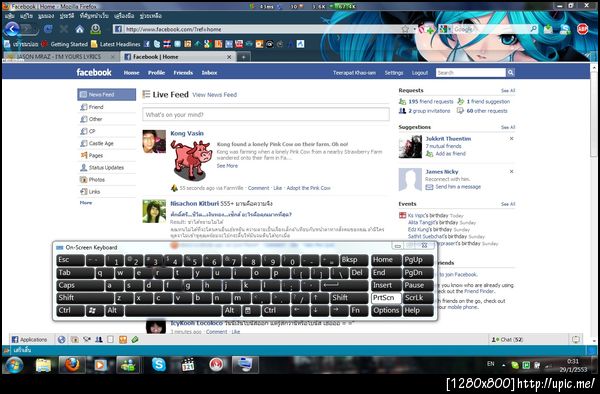This screenshot has height=394, width=600.
Task: Click the Windows Start orb
Action: (x=15, y=365)
